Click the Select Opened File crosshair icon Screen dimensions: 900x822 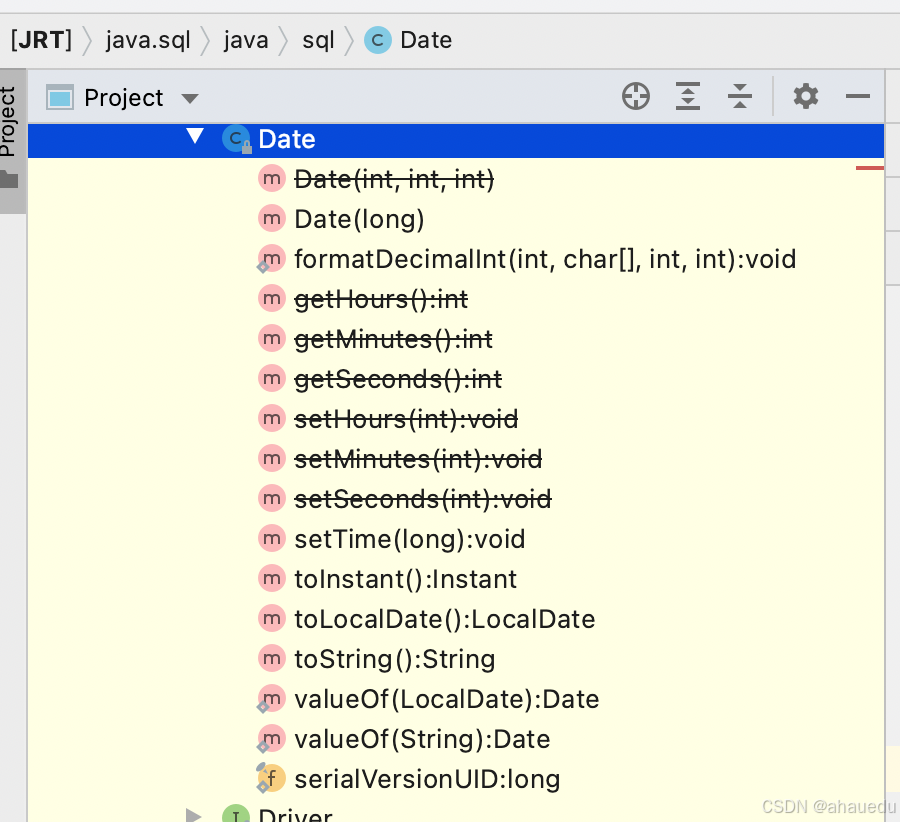tap(636, 96)
